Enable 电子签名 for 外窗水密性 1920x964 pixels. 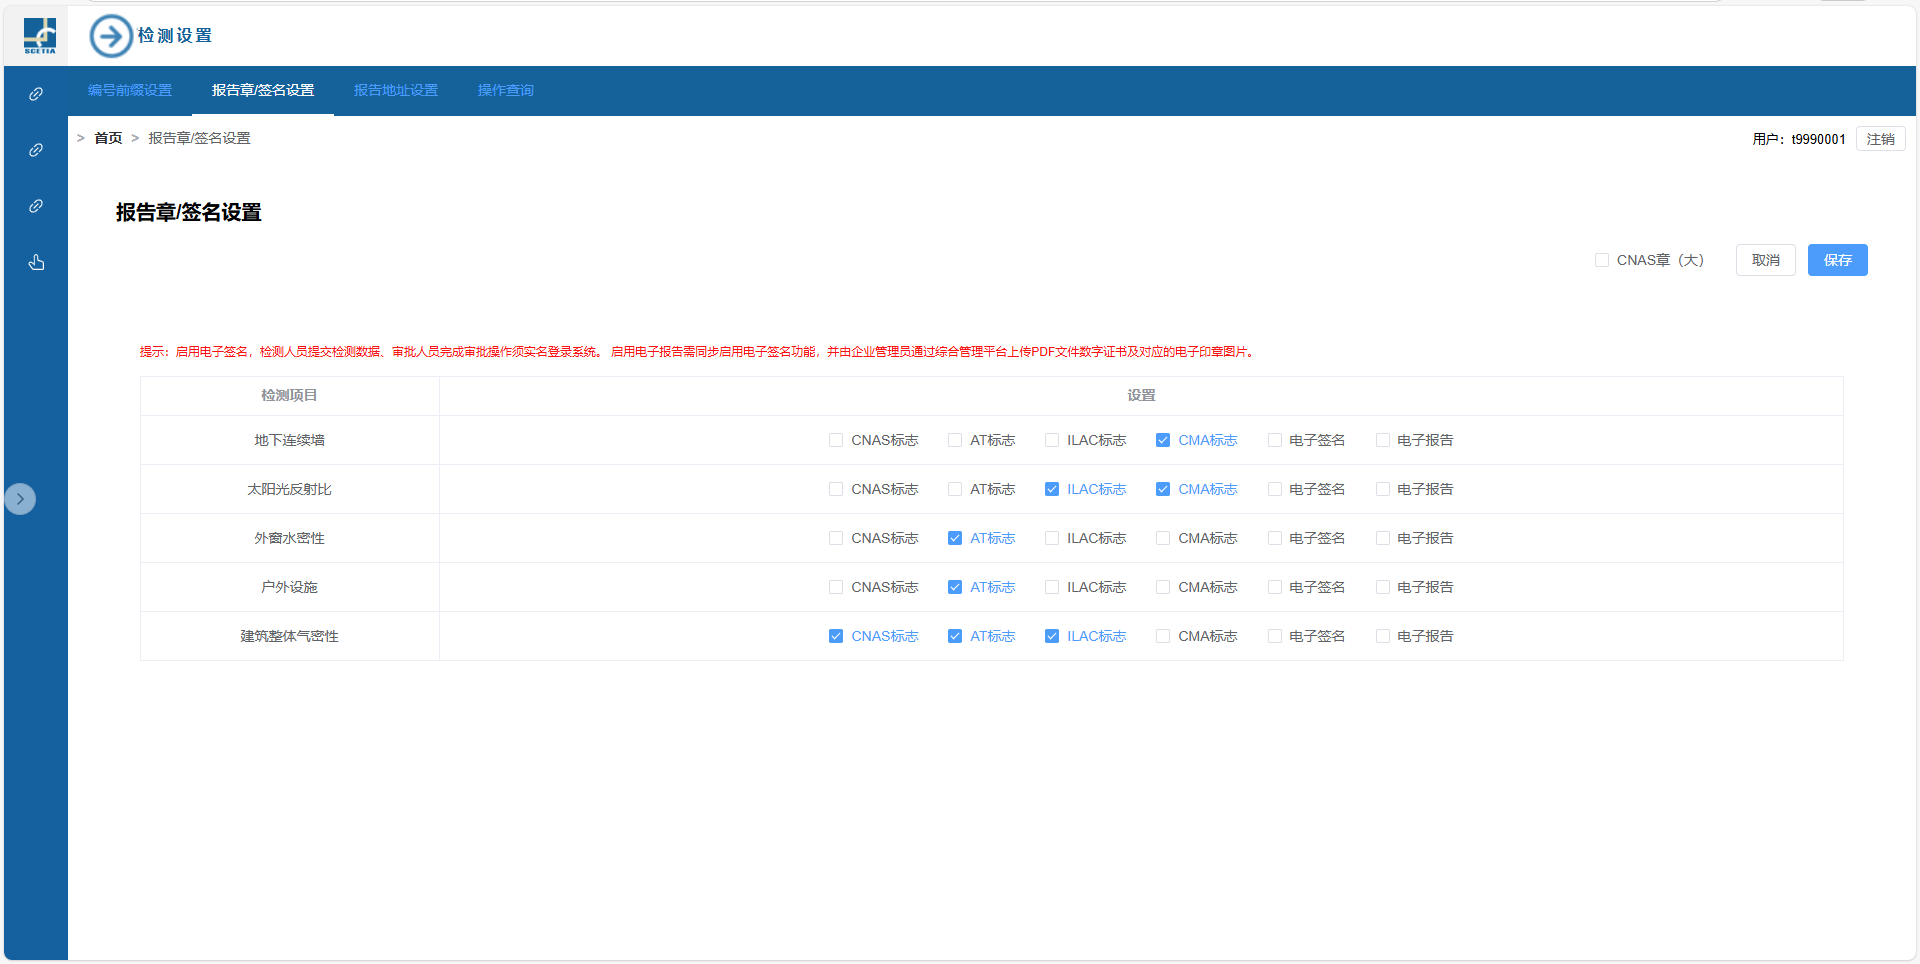point(1275,538)
